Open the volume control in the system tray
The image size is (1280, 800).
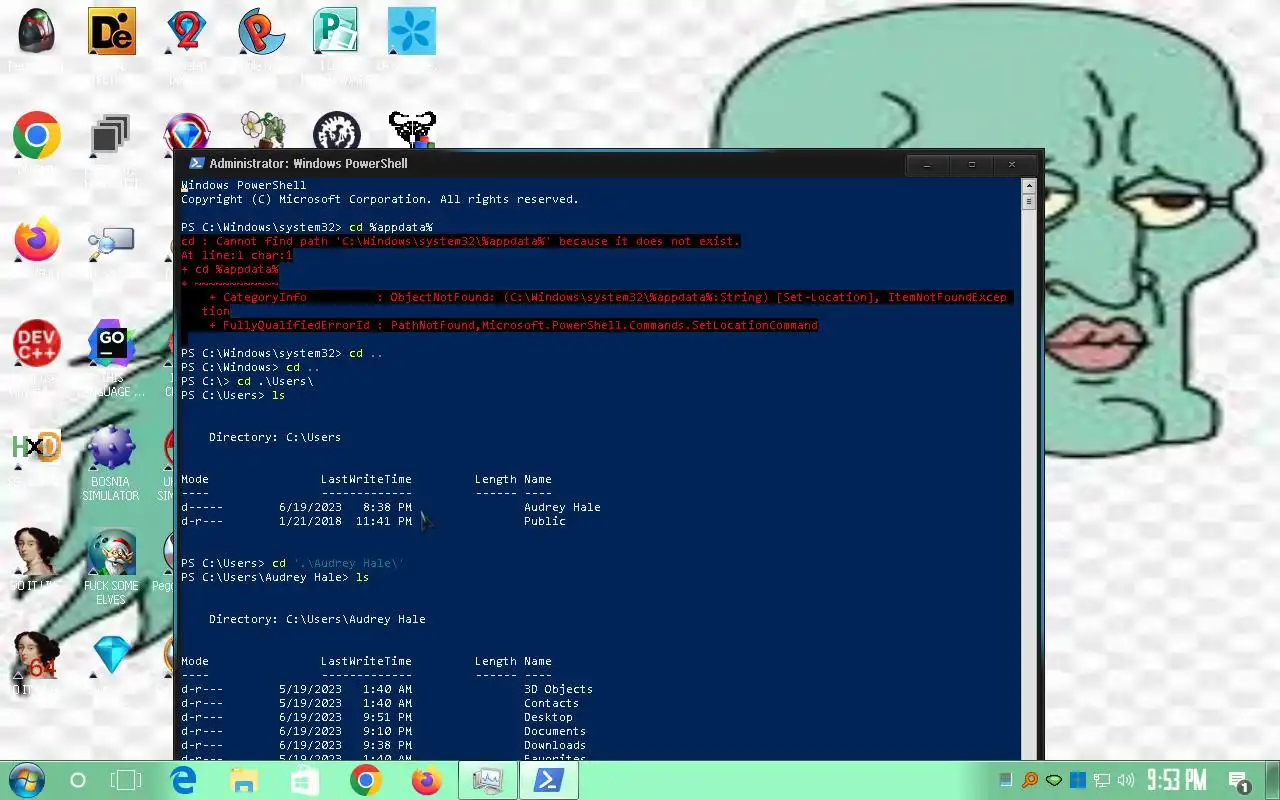(1126, 780)
